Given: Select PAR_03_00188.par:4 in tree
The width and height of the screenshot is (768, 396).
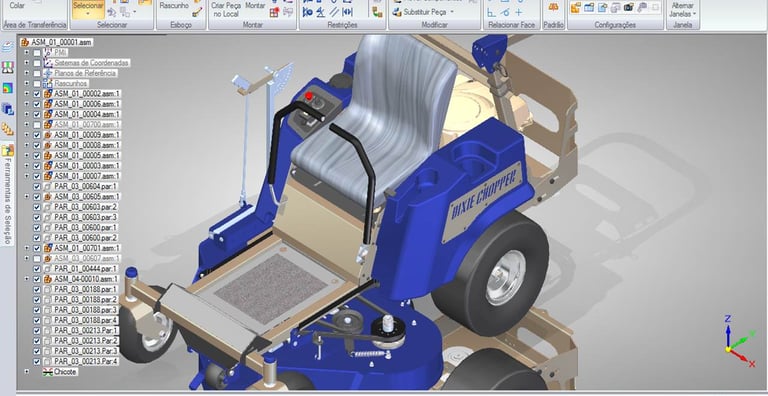Looking at the screenshot, I should point(86,320).
